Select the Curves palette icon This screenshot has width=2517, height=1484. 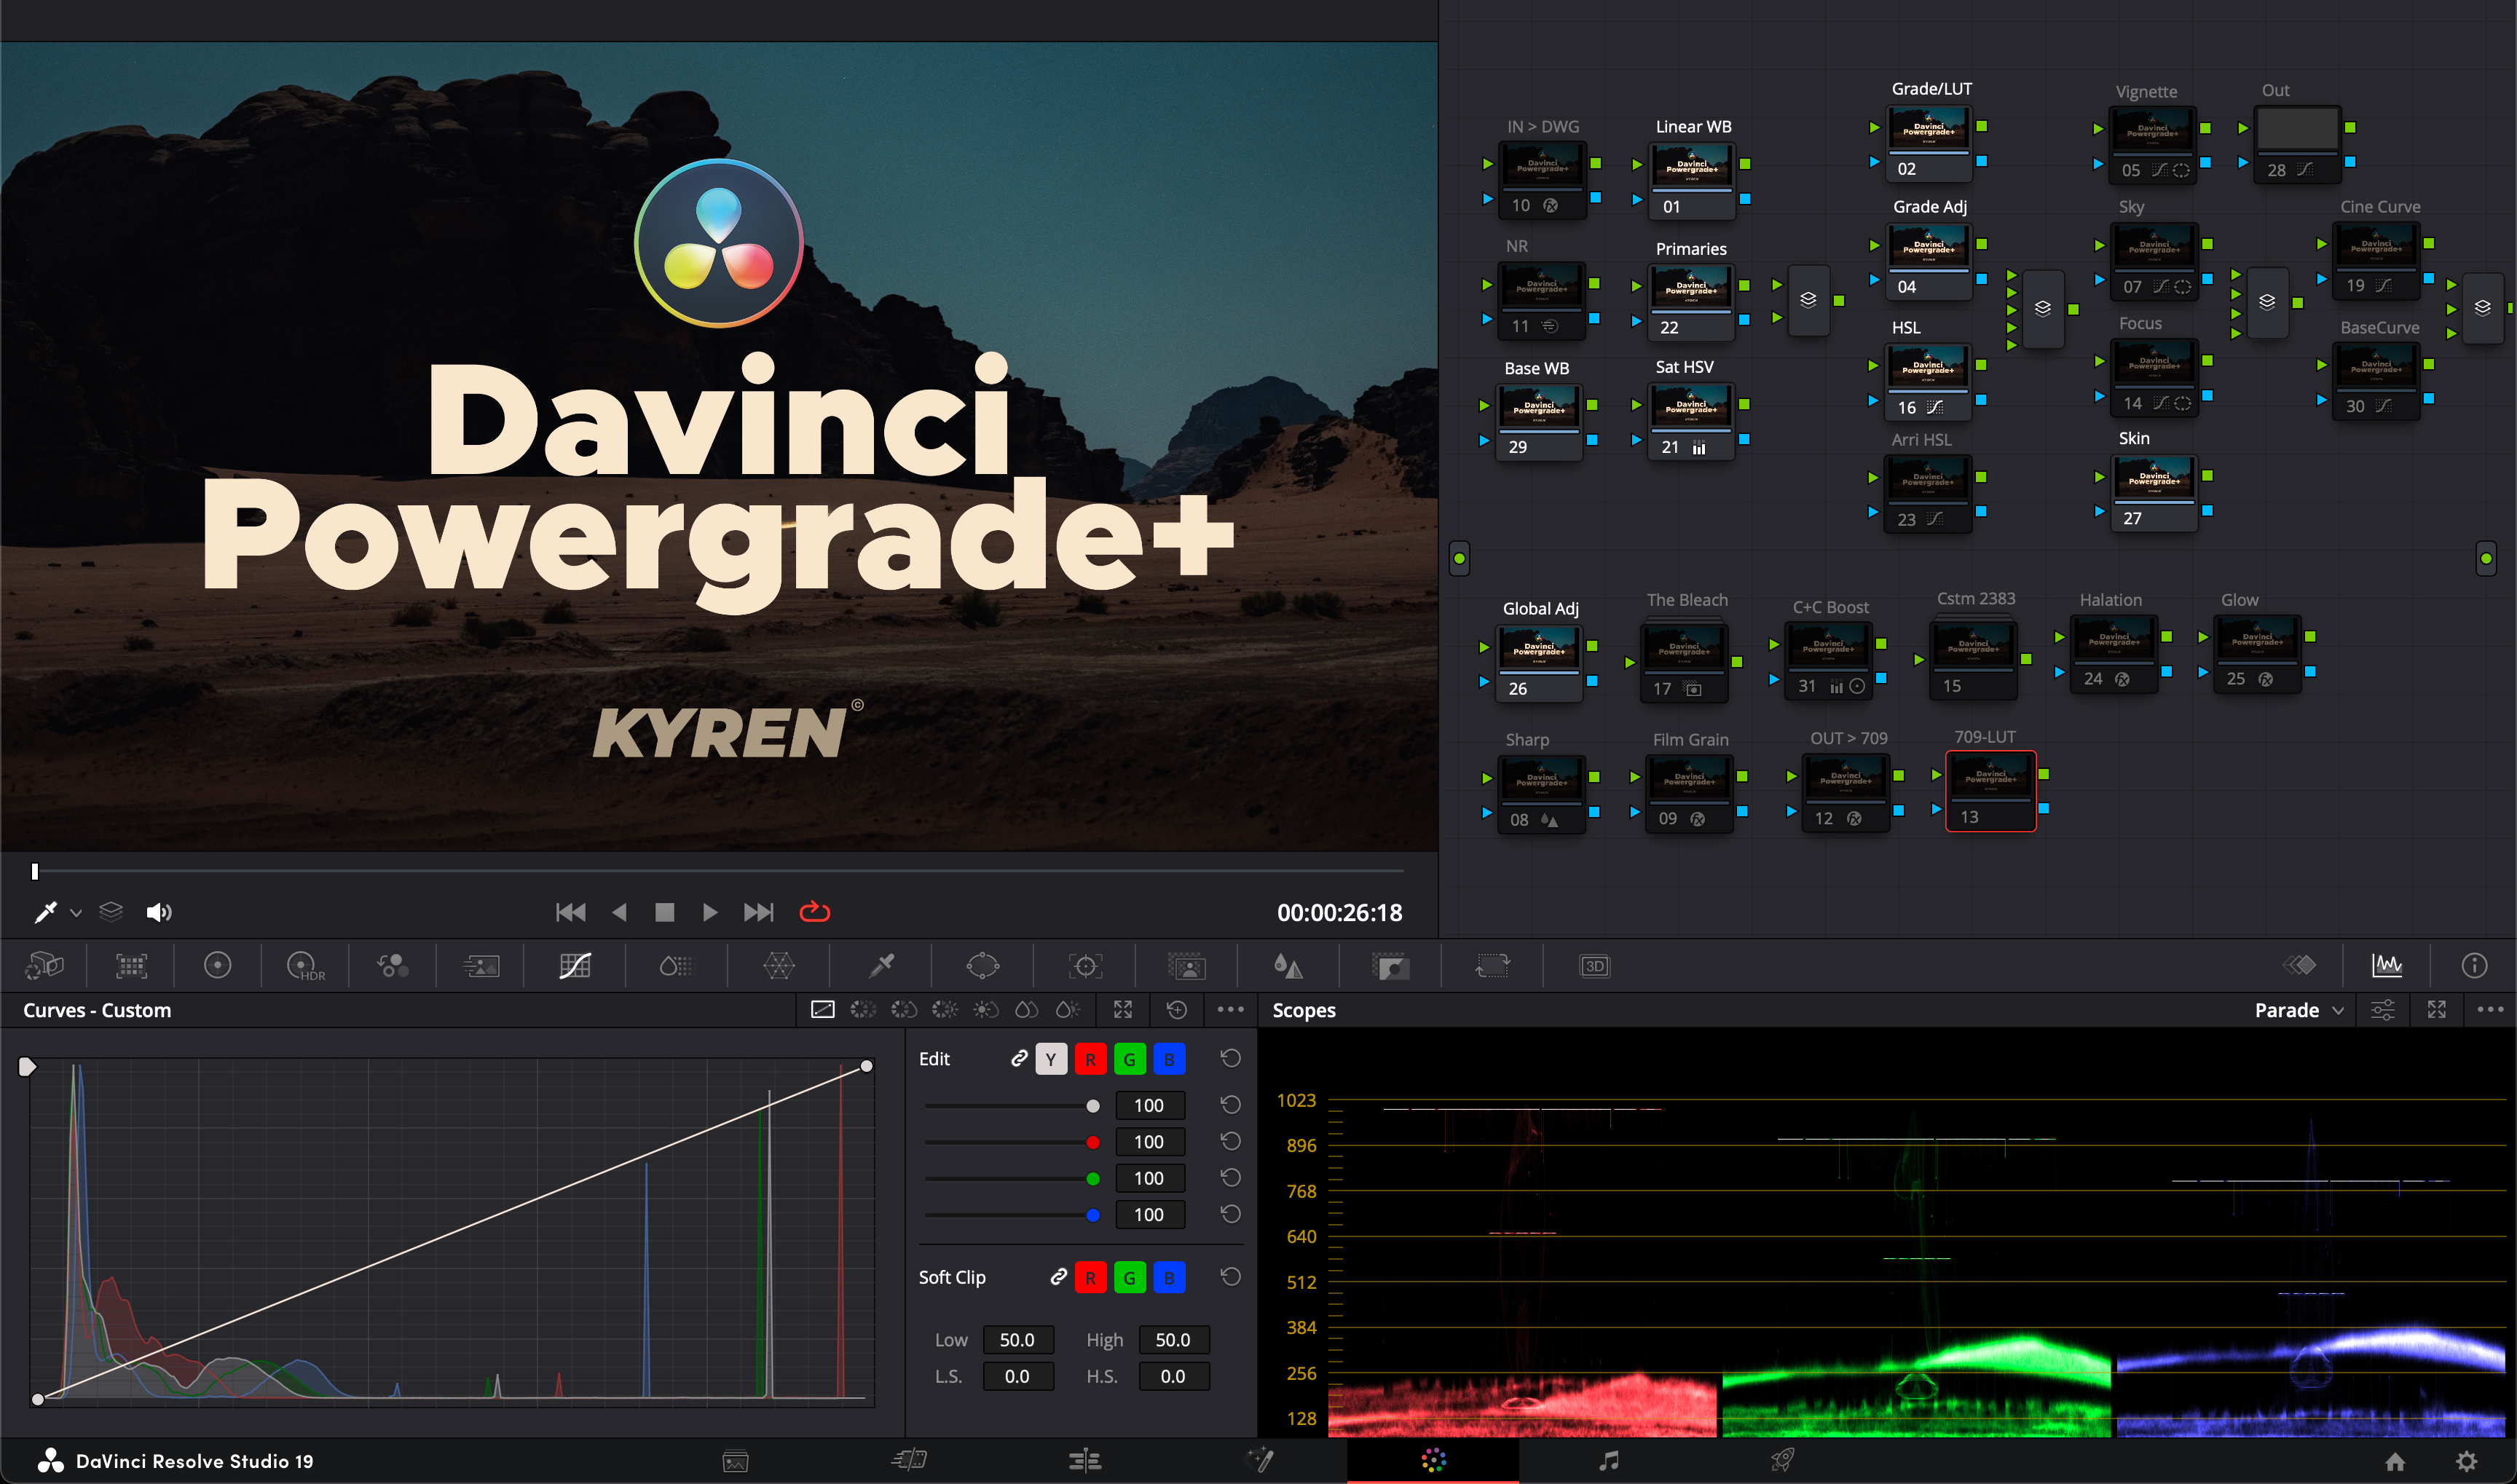575,965
